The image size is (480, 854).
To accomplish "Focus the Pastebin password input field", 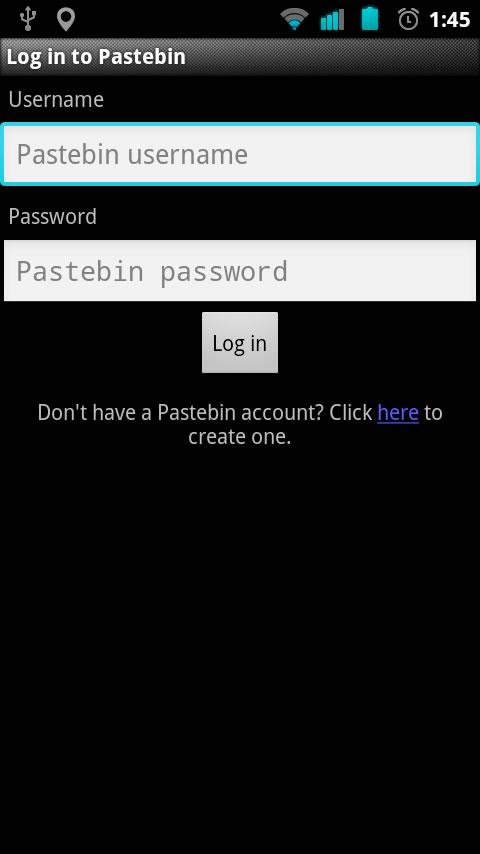I will point(240,271).
